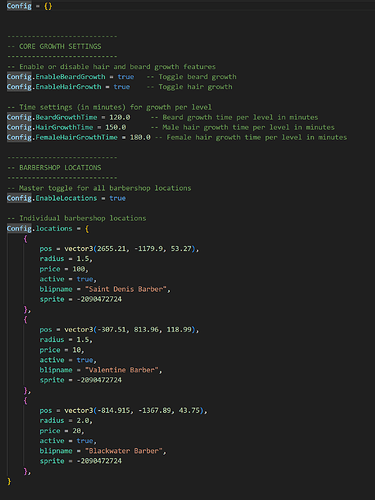Click the BARBERSHOP LOCATIONS comment heading
375x500 pixels.
click(x=54, y=167)
